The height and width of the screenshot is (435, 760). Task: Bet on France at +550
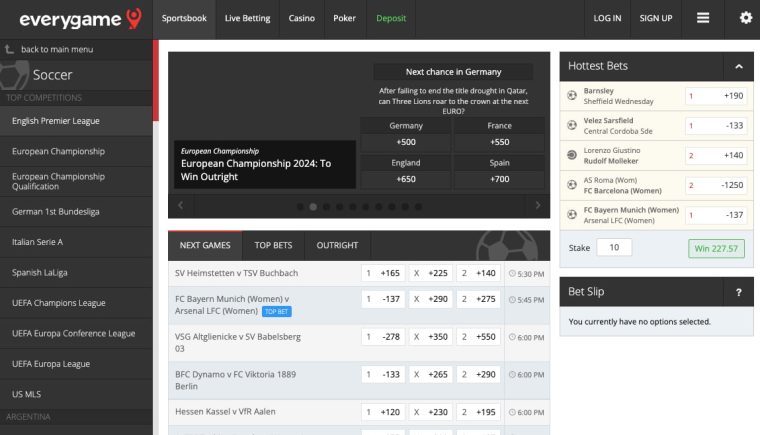click(x=499, y=142)
